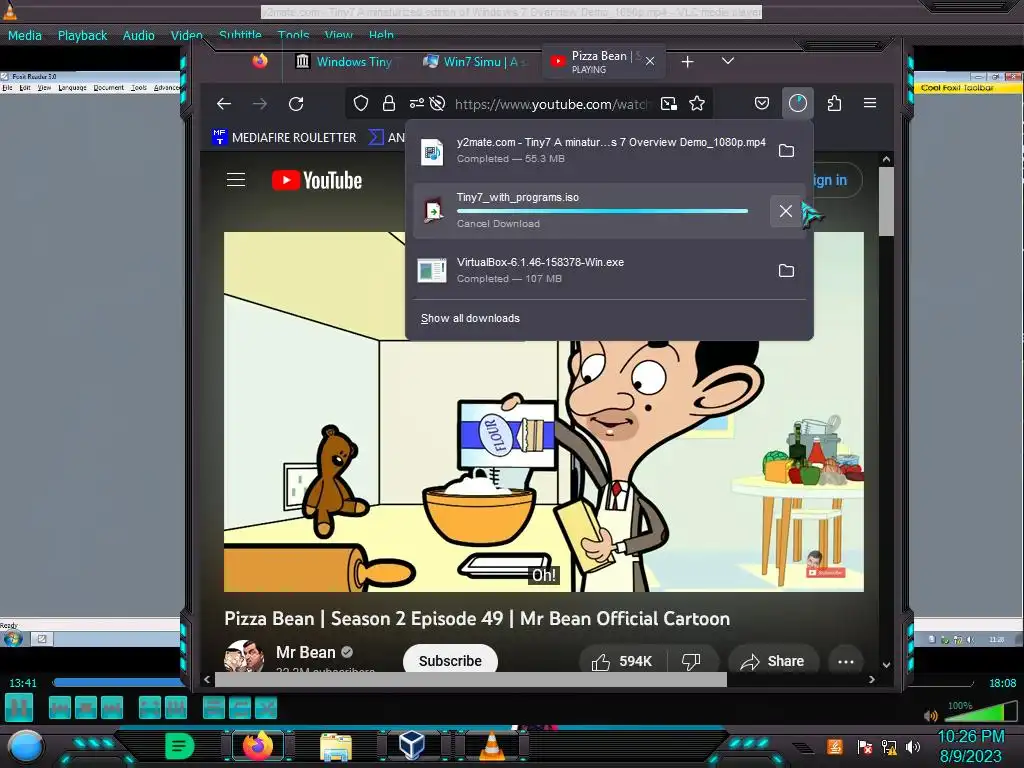The height and width of the screenshot is (768, 1024).
Task: Click the autoplay blocked icon
Action: [438, 103]
